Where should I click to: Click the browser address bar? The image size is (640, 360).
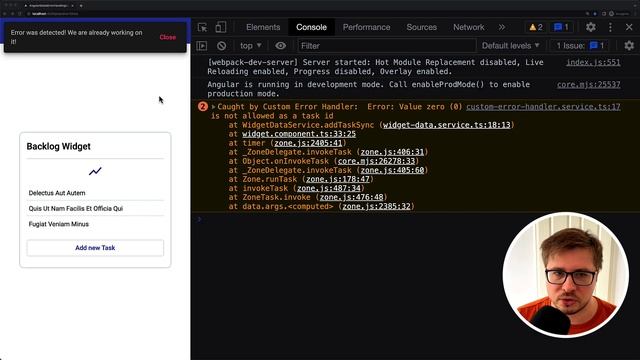point(302,13)
